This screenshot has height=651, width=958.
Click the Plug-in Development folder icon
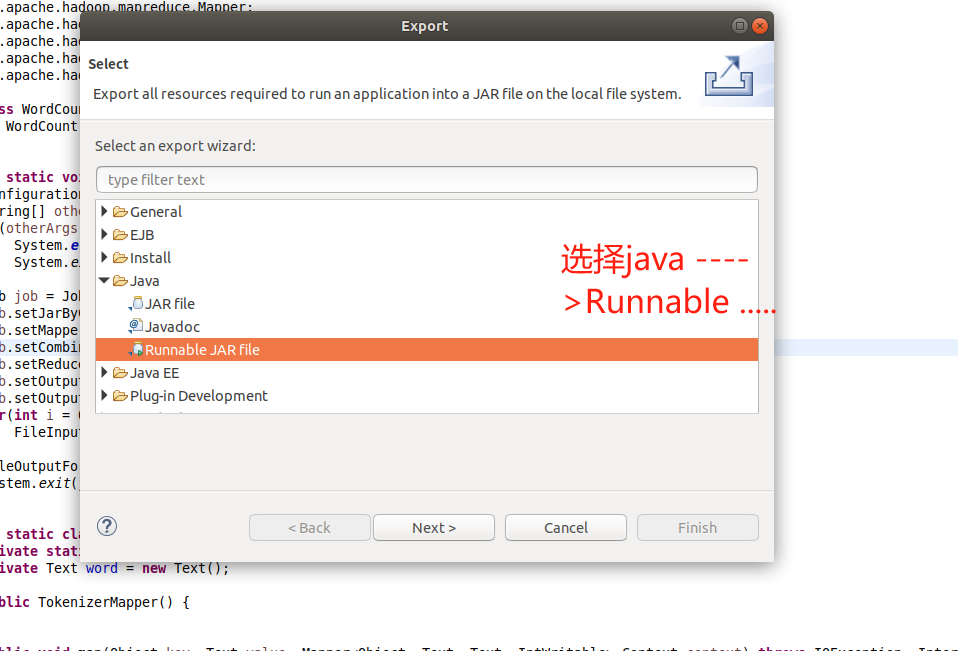tap(120, 396)
